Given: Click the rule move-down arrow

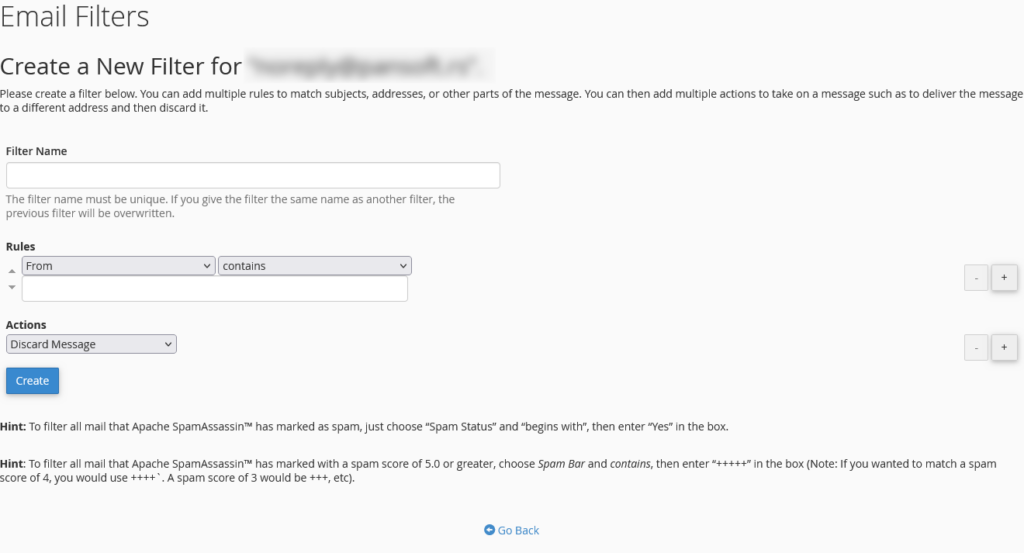Looking at the screenshot, I should click(12, 287).
